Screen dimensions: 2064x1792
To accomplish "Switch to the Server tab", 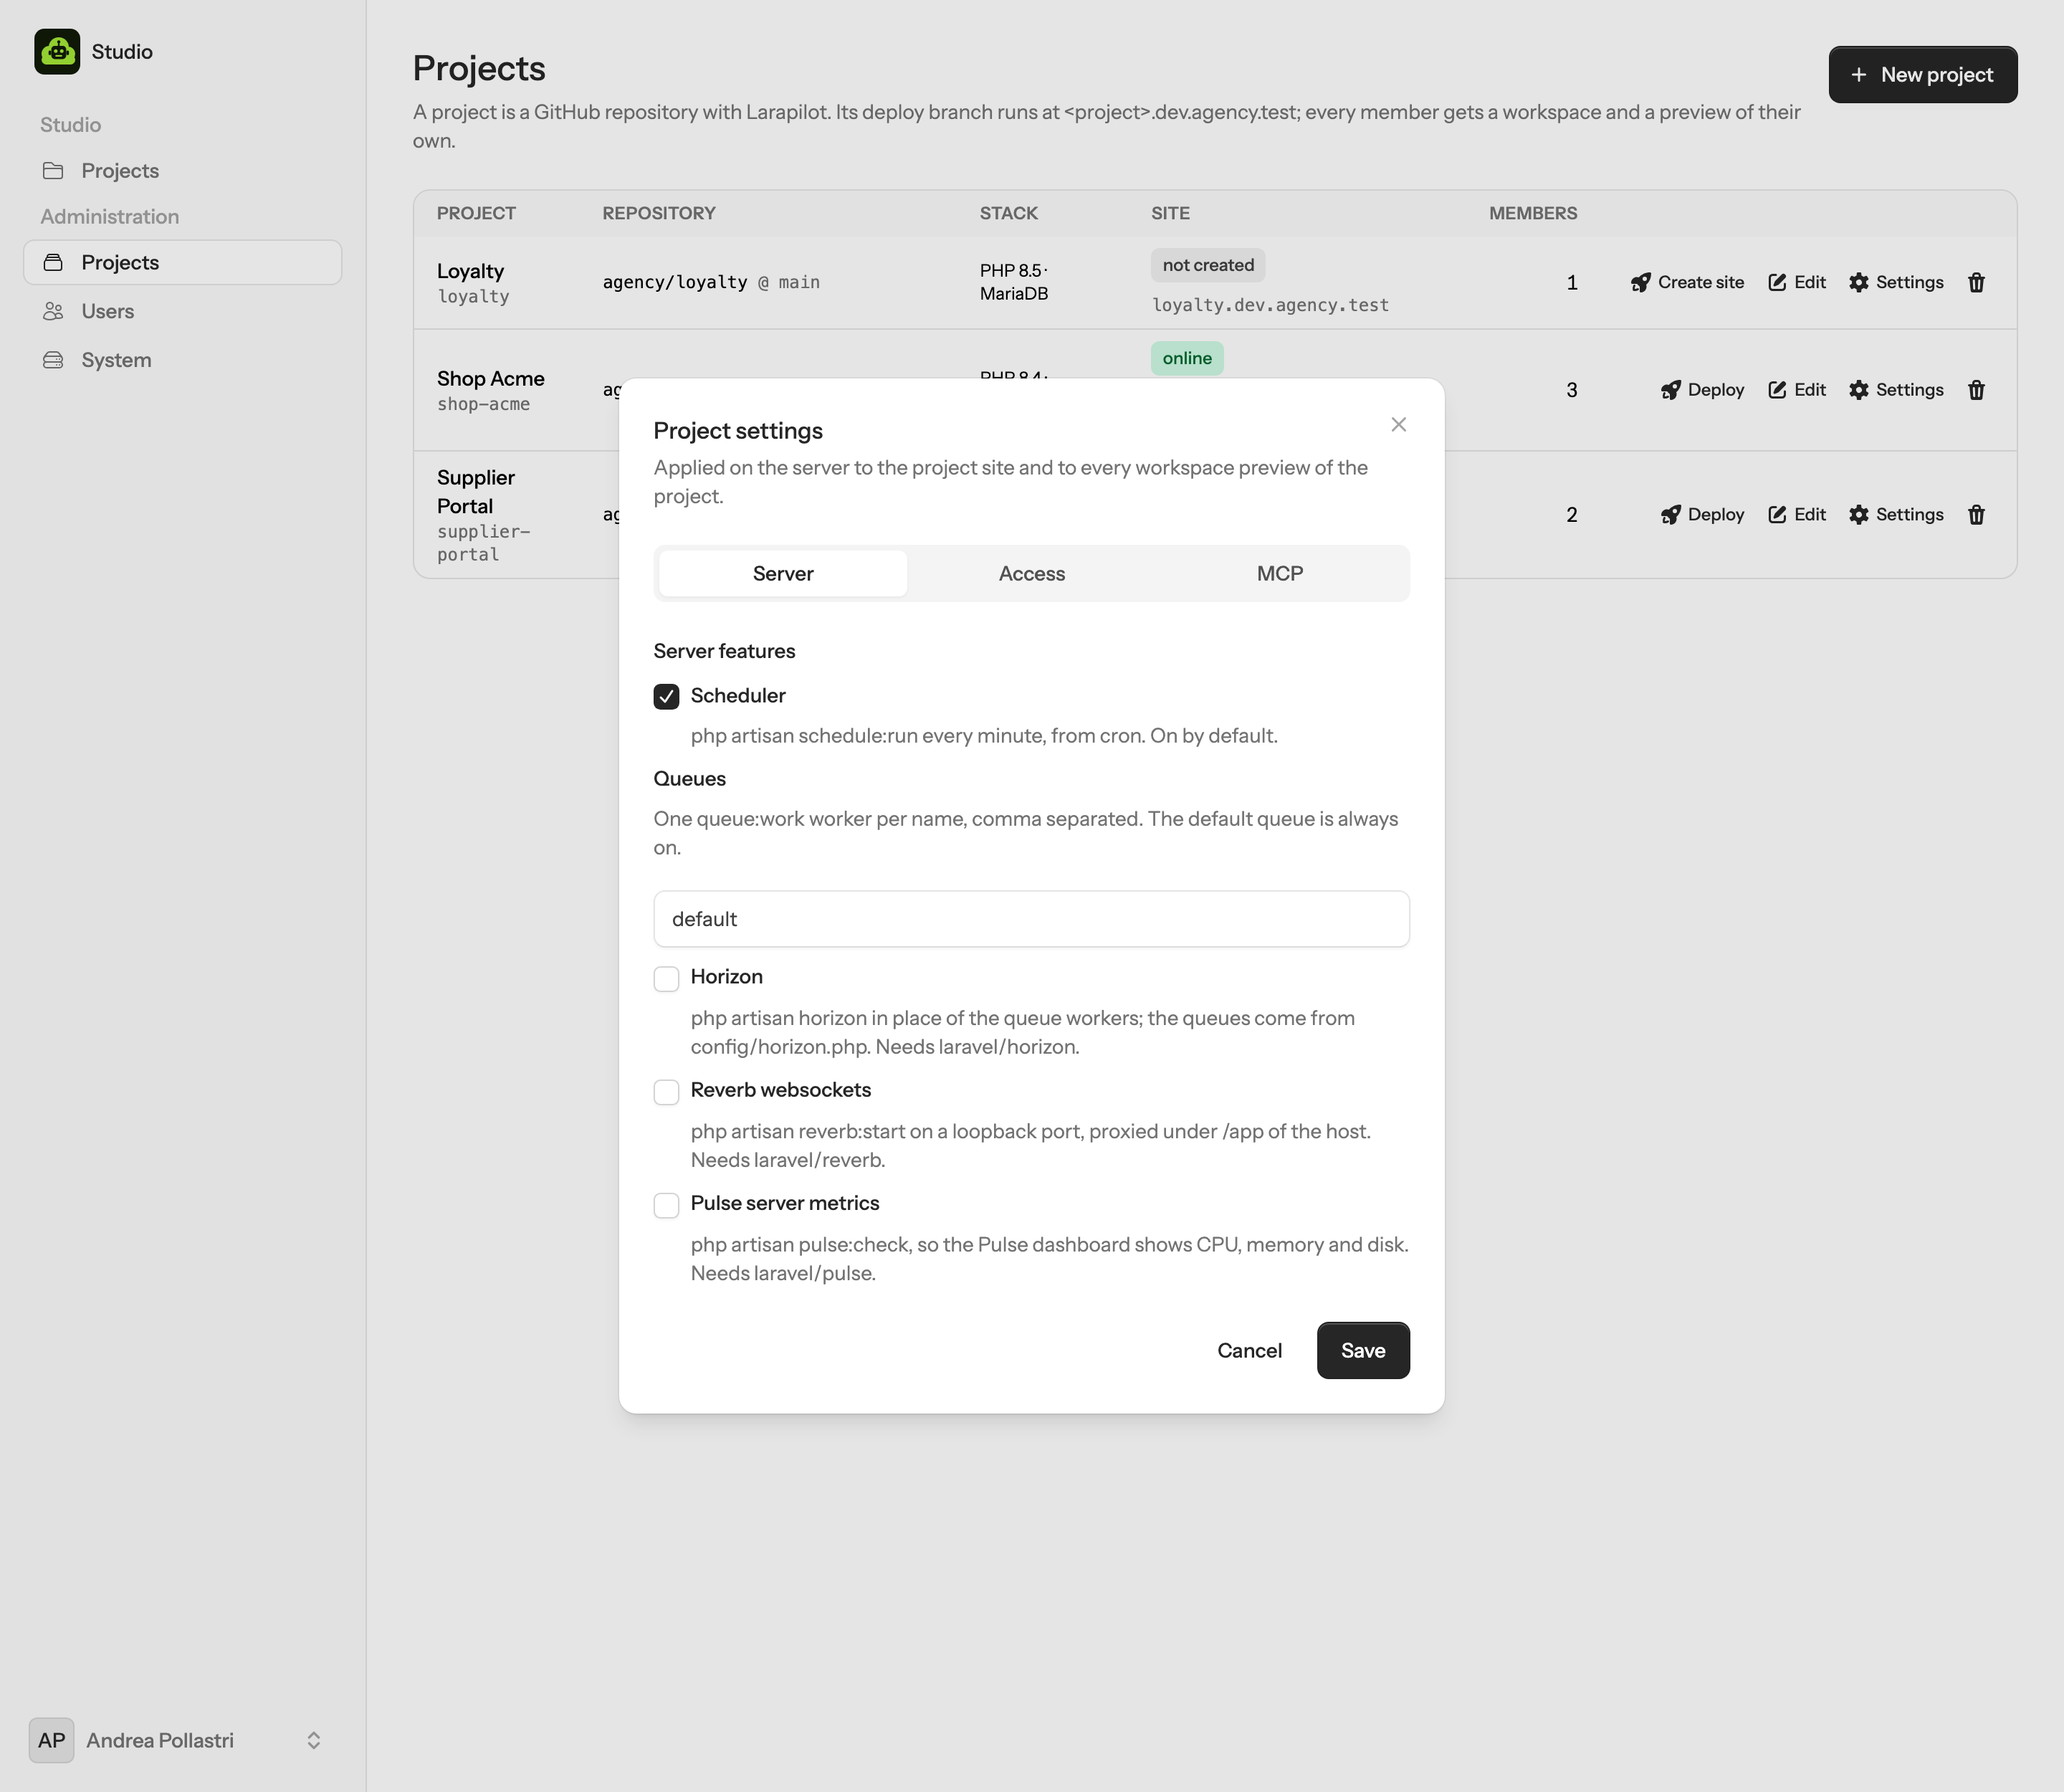I will [x=783, y=574].
